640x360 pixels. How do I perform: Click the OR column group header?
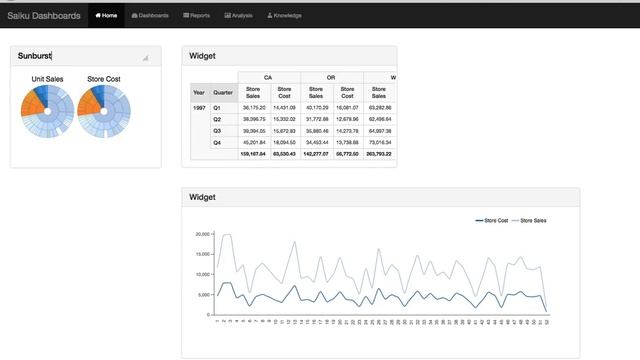331,78
